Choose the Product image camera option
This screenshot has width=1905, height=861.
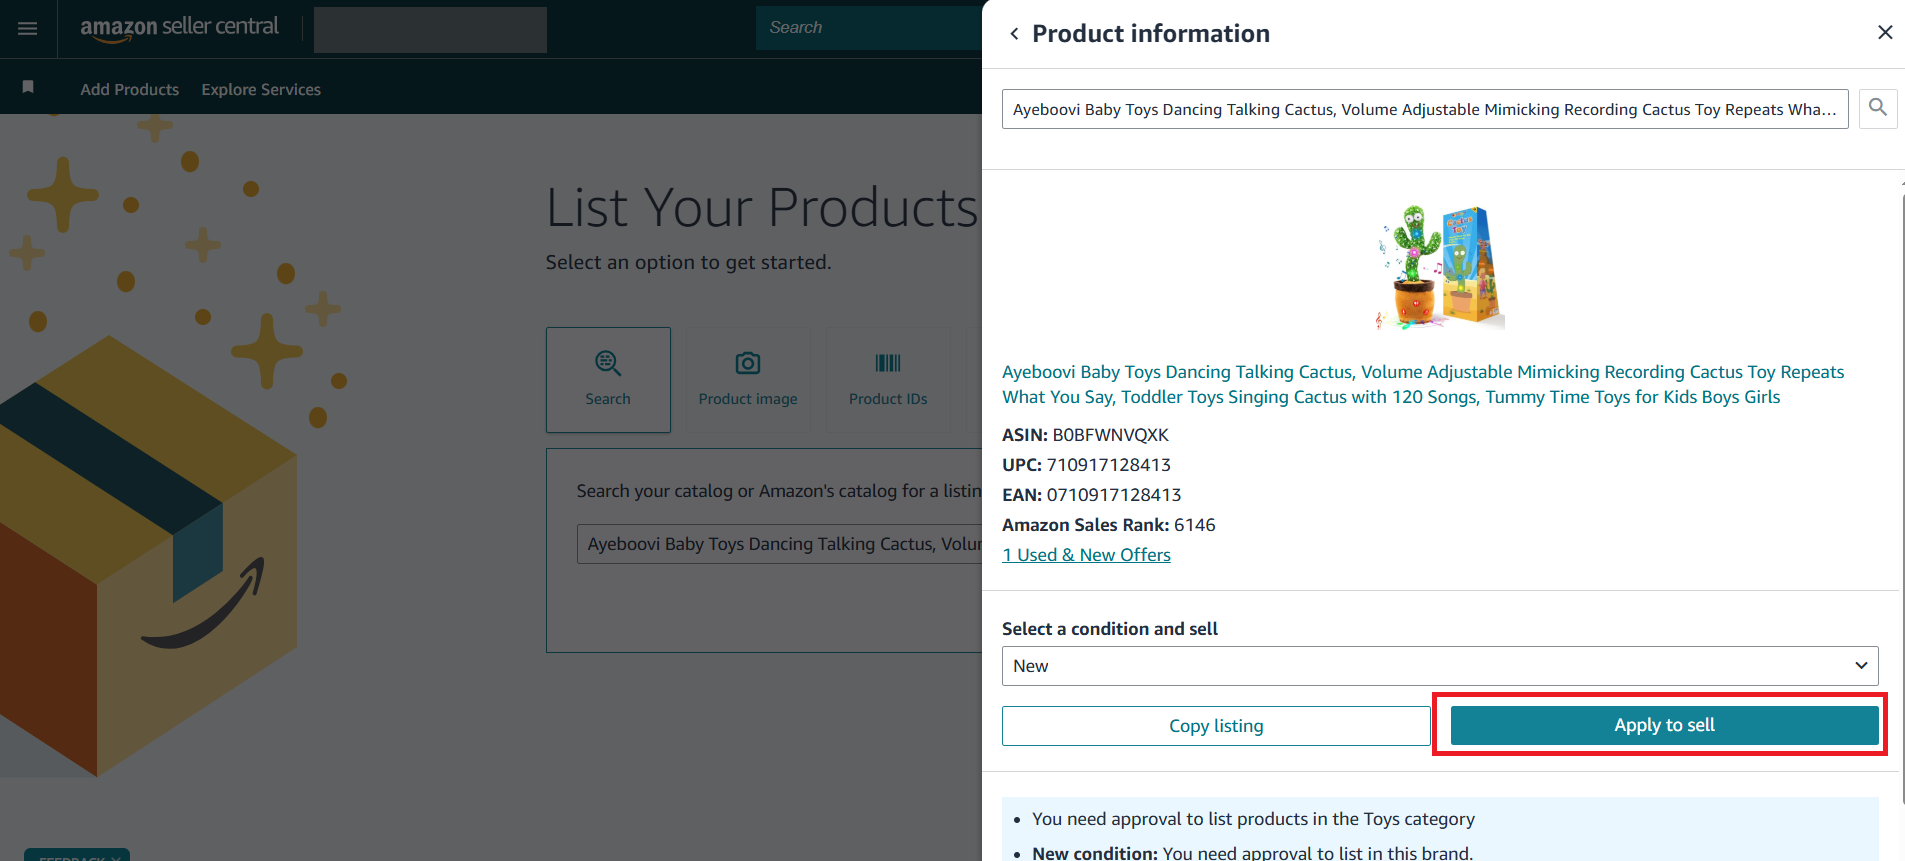pyautogui.click(x=748, y=380)
